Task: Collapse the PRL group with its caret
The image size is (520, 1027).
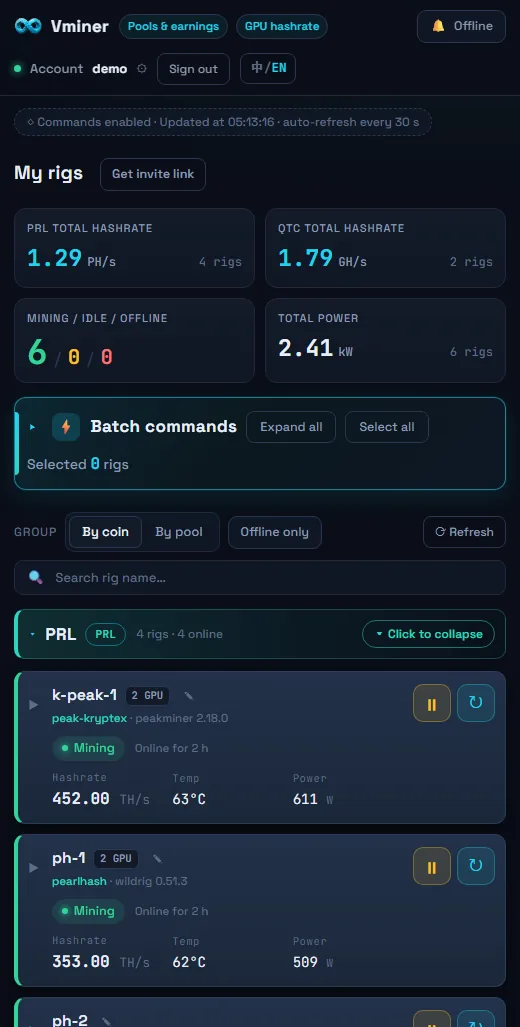Action: pos(33,634)
